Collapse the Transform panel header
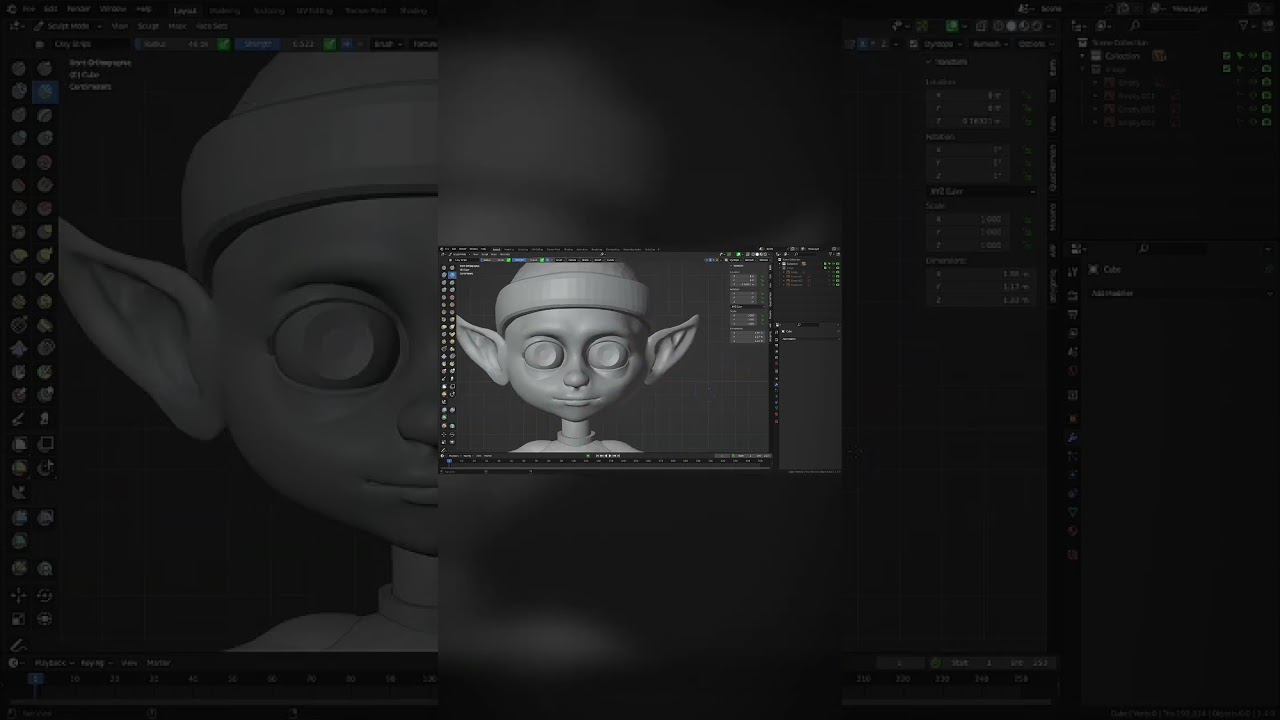1280x720 pixels. (x=946, y=61)
